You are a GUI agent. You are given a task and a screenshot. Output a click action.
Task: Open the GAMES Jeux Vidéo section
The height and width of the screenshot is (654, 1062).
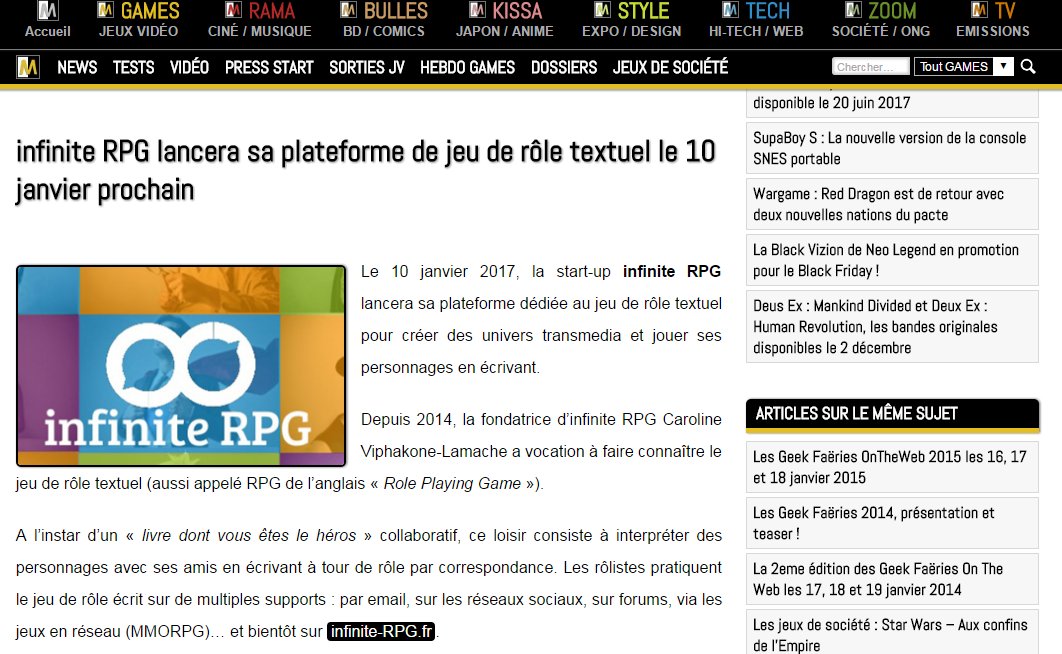138,20
